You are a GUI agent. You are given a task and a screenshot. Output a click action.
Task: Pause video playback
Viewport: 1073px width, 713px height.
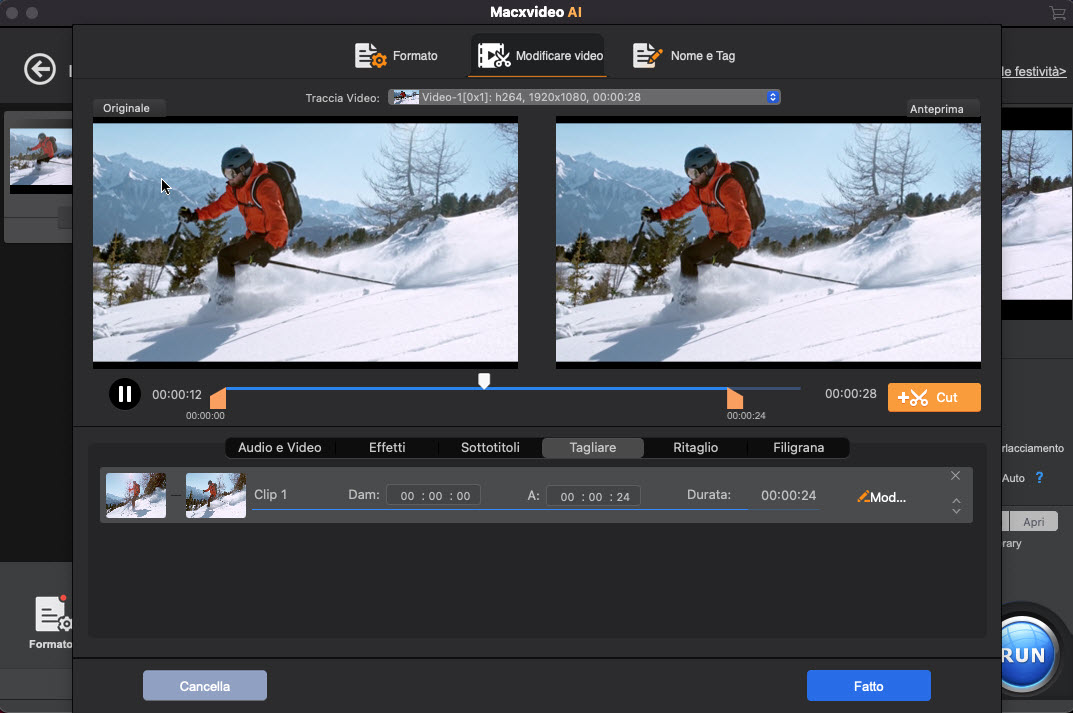tap(125, 394)
